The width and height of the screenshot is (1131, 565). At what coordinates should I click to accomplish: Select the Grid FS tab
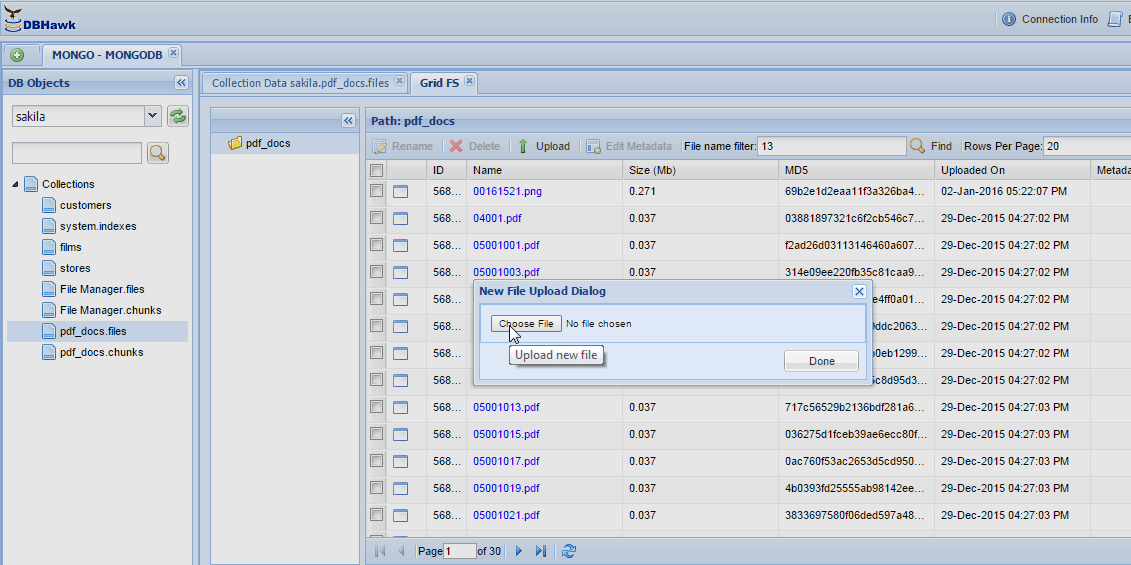coord(439,83)
